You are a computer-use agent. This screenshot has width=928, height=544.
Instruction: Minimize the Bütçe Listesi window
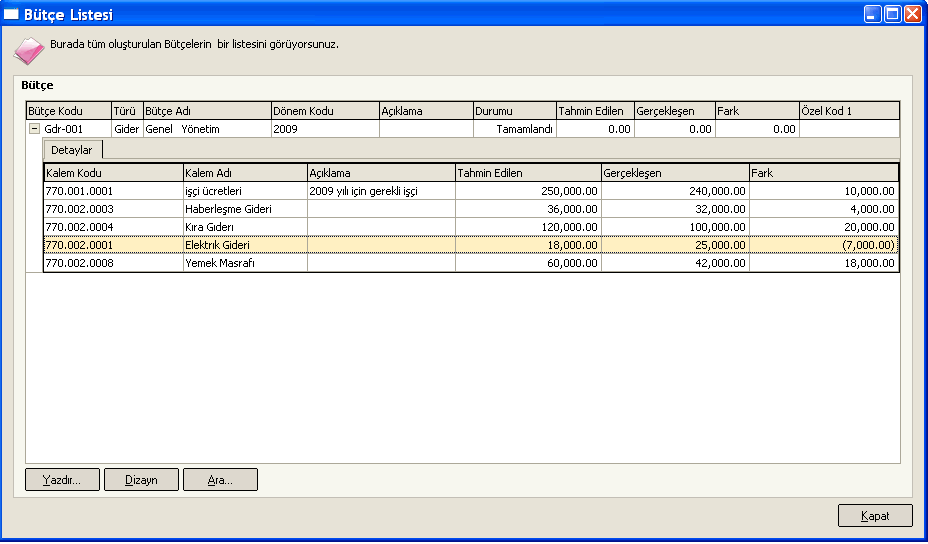tap(873, 14)
